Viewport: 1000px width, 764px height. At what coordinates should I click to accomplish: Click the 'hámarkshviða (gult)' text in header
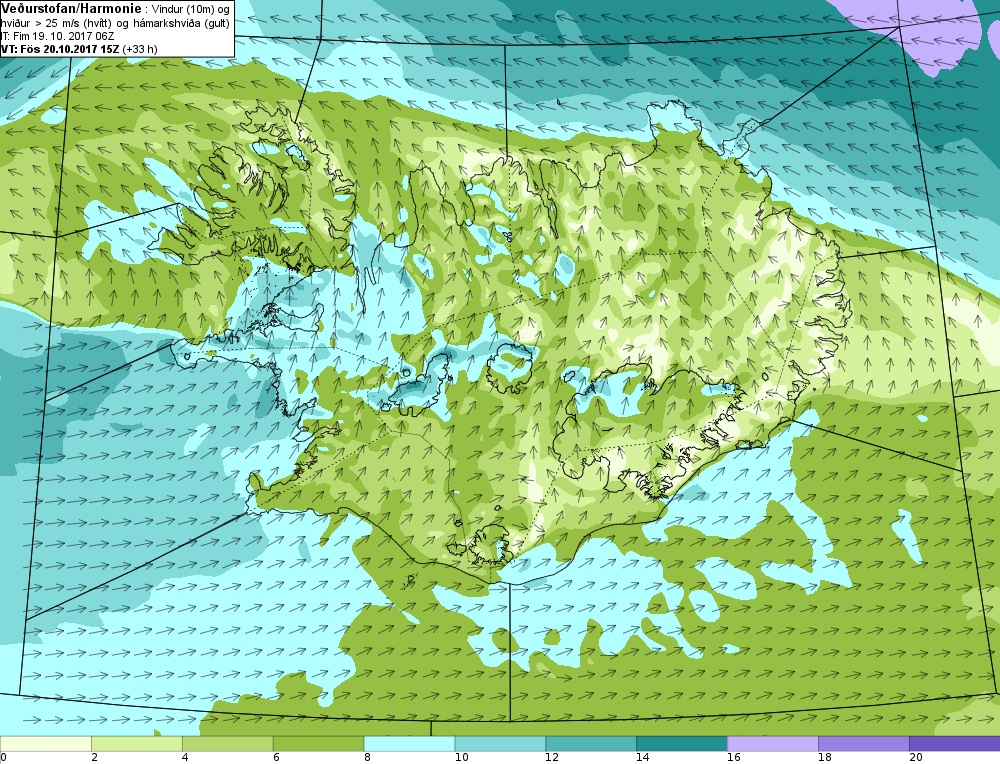(182, 24)
